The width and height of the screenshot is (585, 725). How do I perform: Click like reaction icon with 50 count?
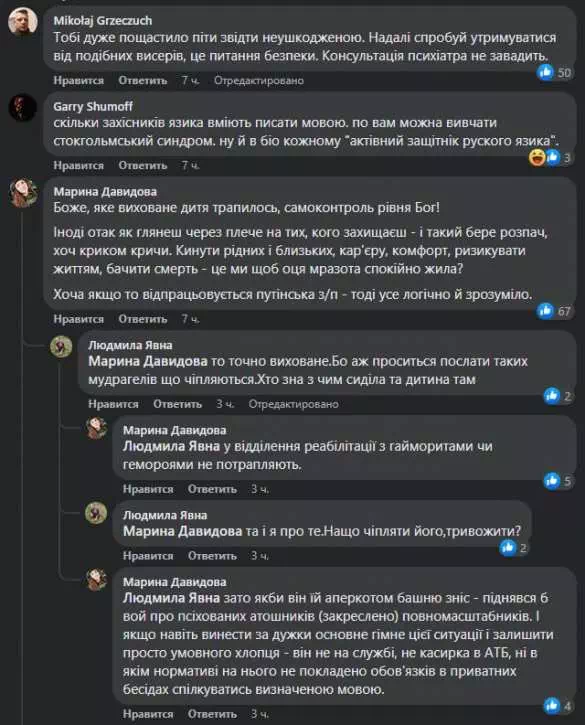pyautogui.click(x=546, y=72)
